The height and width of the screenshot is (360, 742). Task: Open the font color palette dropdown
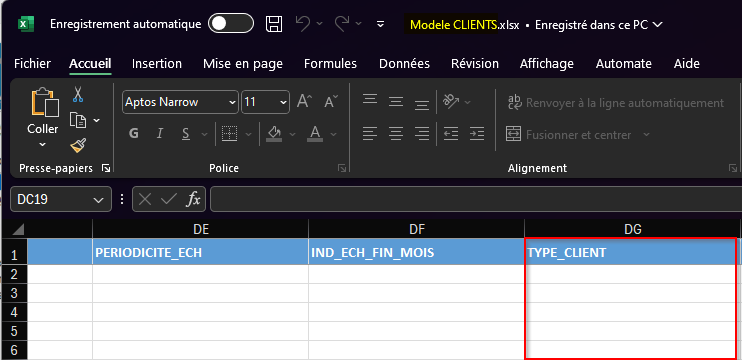334,135
